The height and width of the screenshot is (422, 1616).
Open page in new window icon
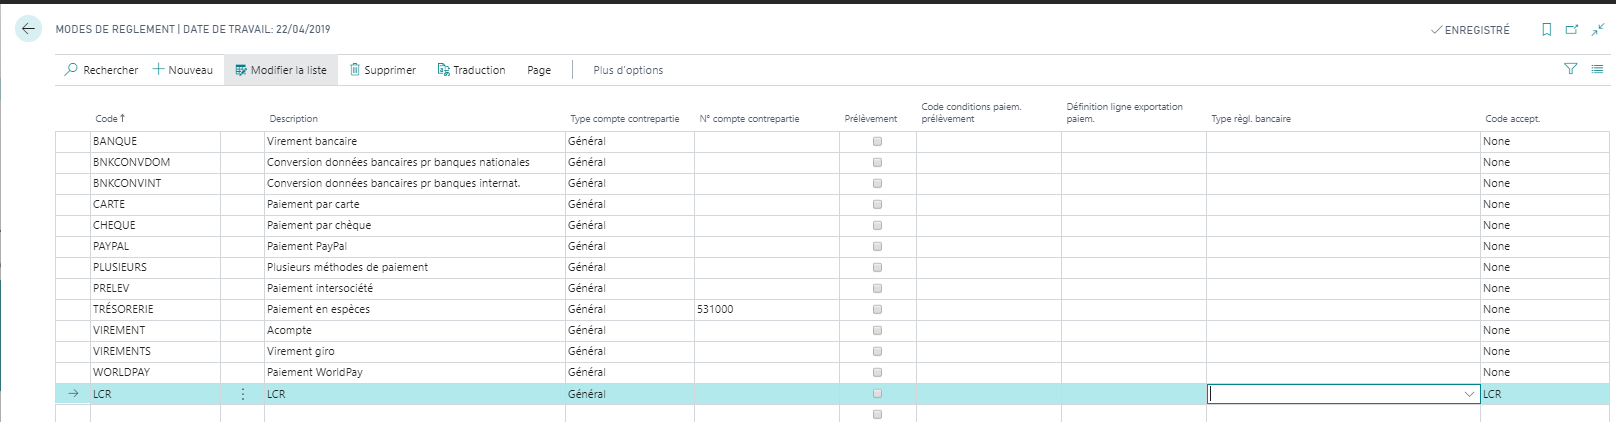(x=1572, y=30)
